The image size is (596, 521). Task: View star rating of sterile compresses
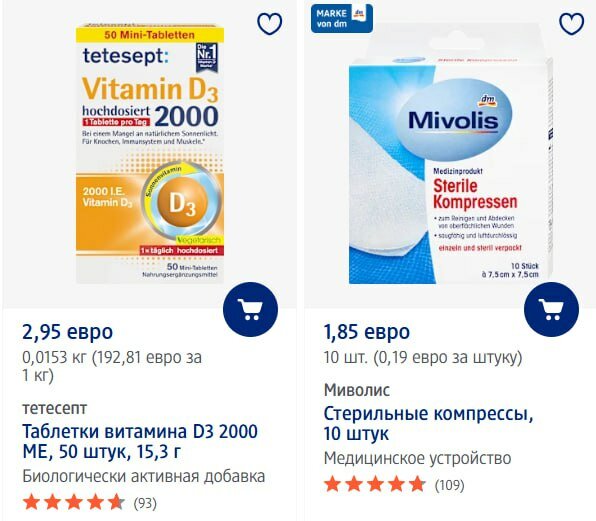375,485
